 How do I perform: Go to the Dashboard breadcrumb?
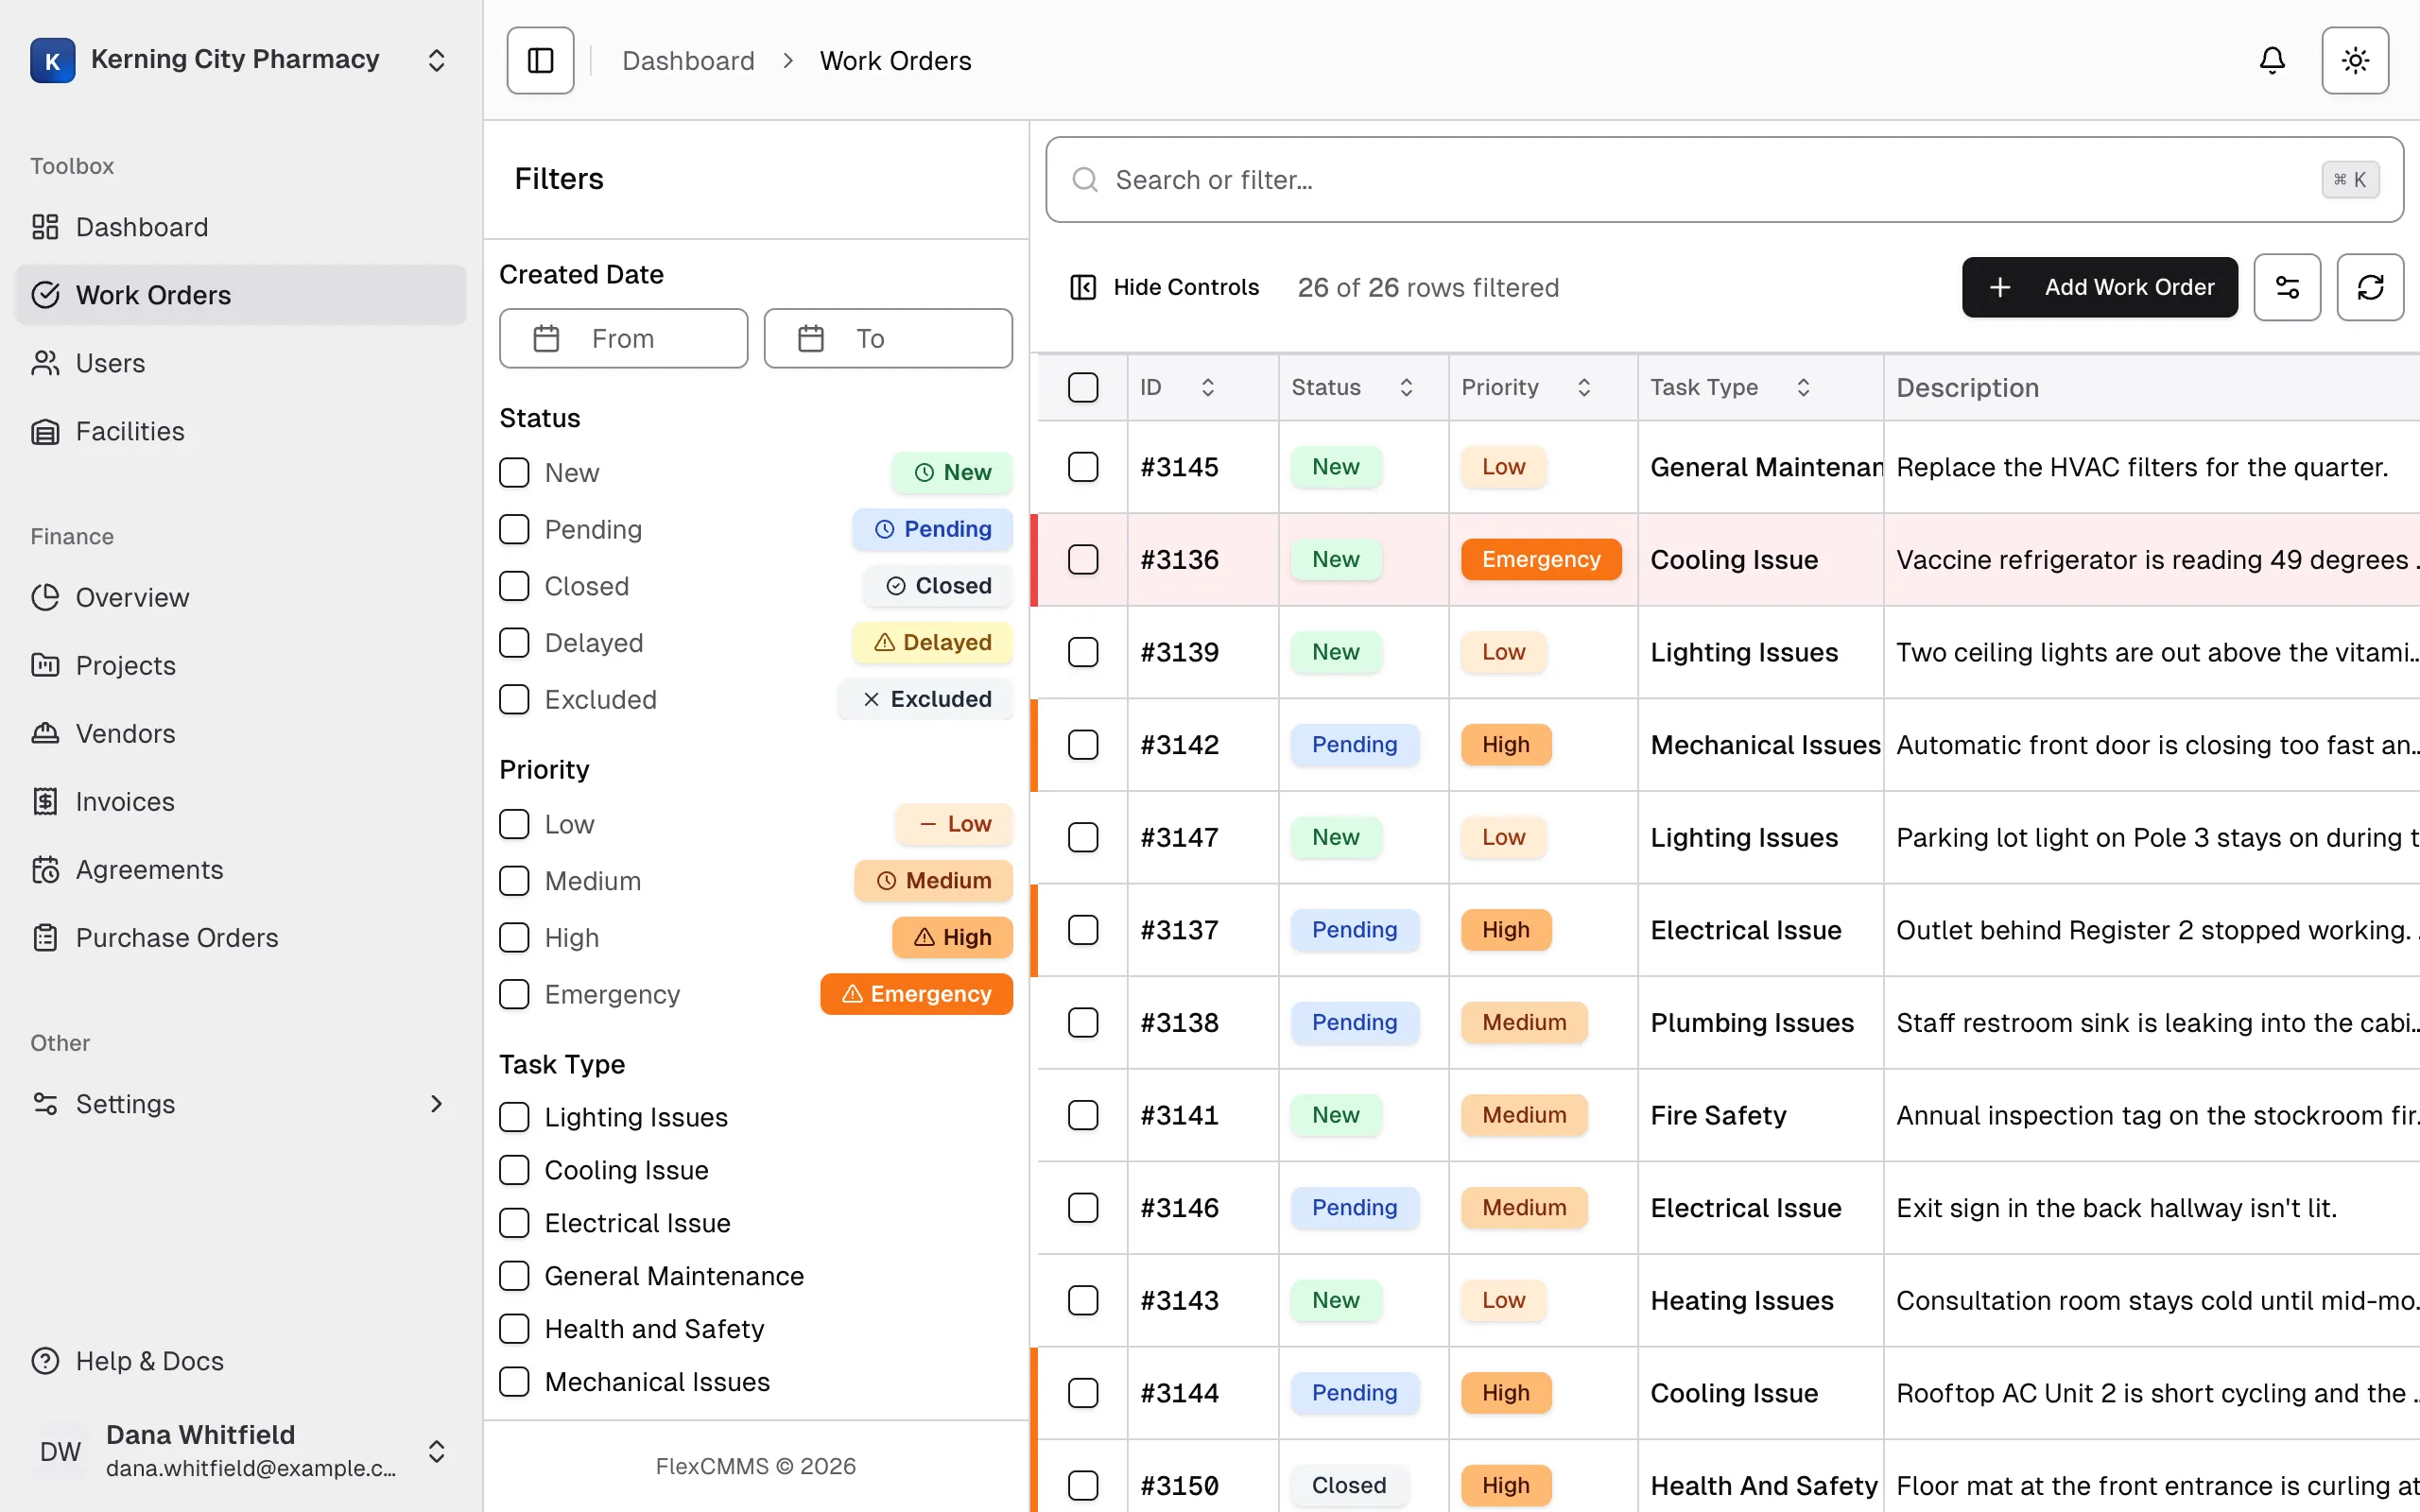pos(688,61)
